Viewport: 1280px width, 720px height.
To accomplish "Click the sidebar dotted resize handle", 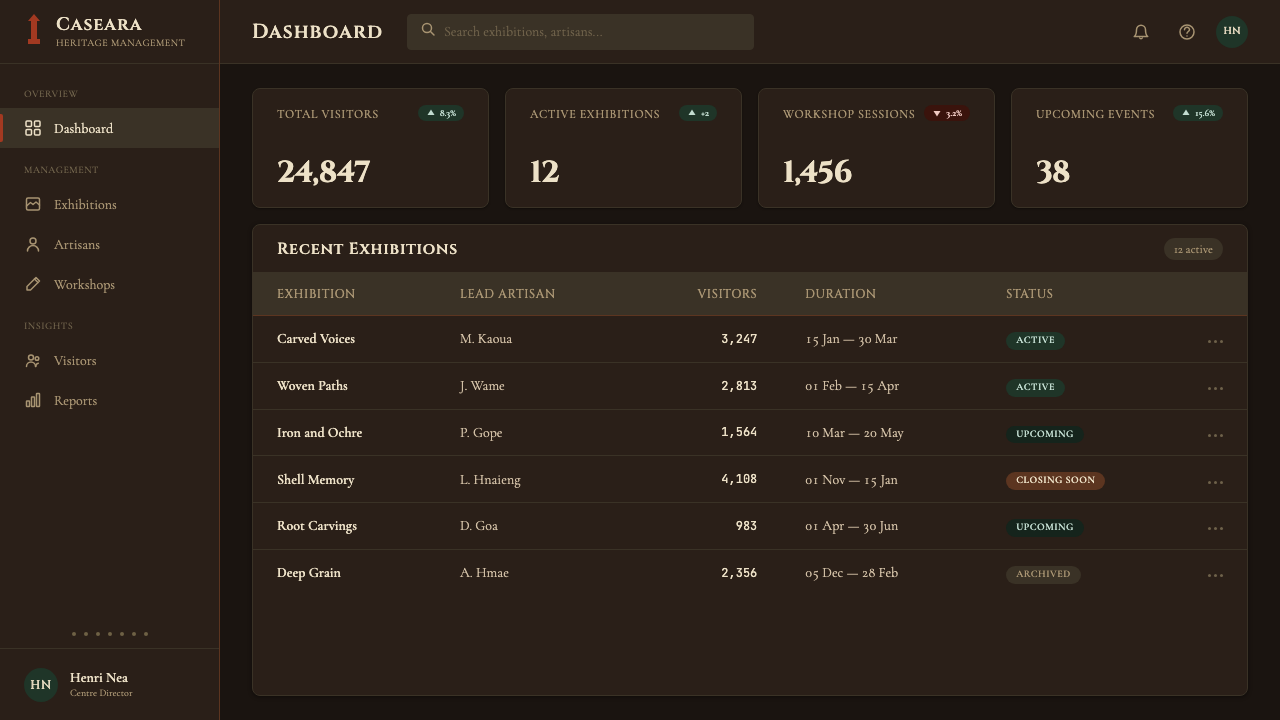I will coord(110,633).
